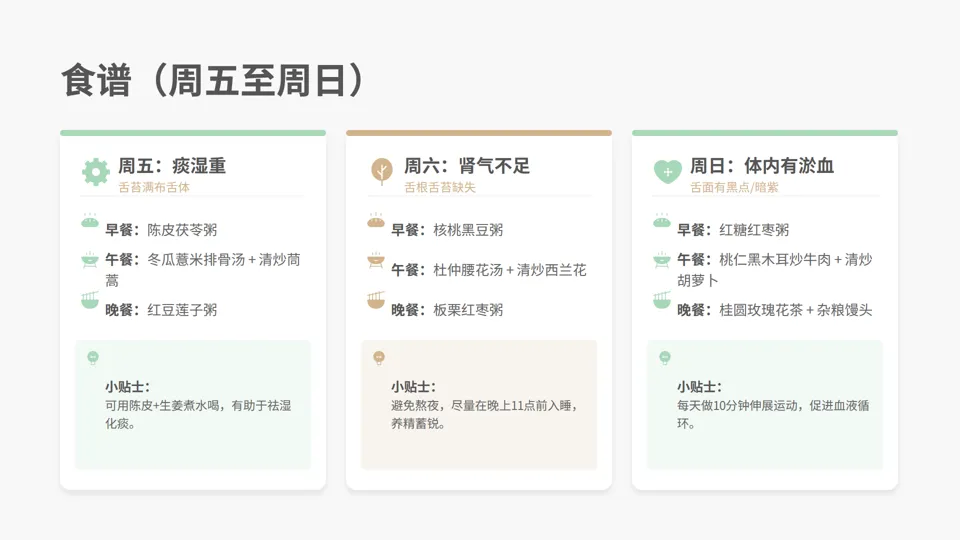Image resolution: width=960 pixels, height=540 pixels.
Task: Click the heading 周六：肾气不足
Action: 467,166
